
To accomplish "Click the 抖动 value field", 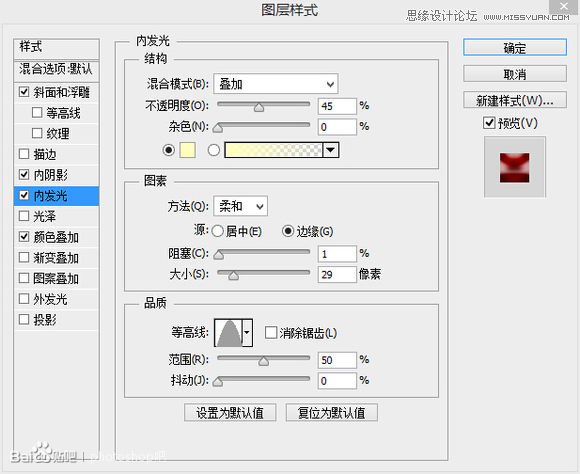I will pyautogui.click(x=337, y=381).
